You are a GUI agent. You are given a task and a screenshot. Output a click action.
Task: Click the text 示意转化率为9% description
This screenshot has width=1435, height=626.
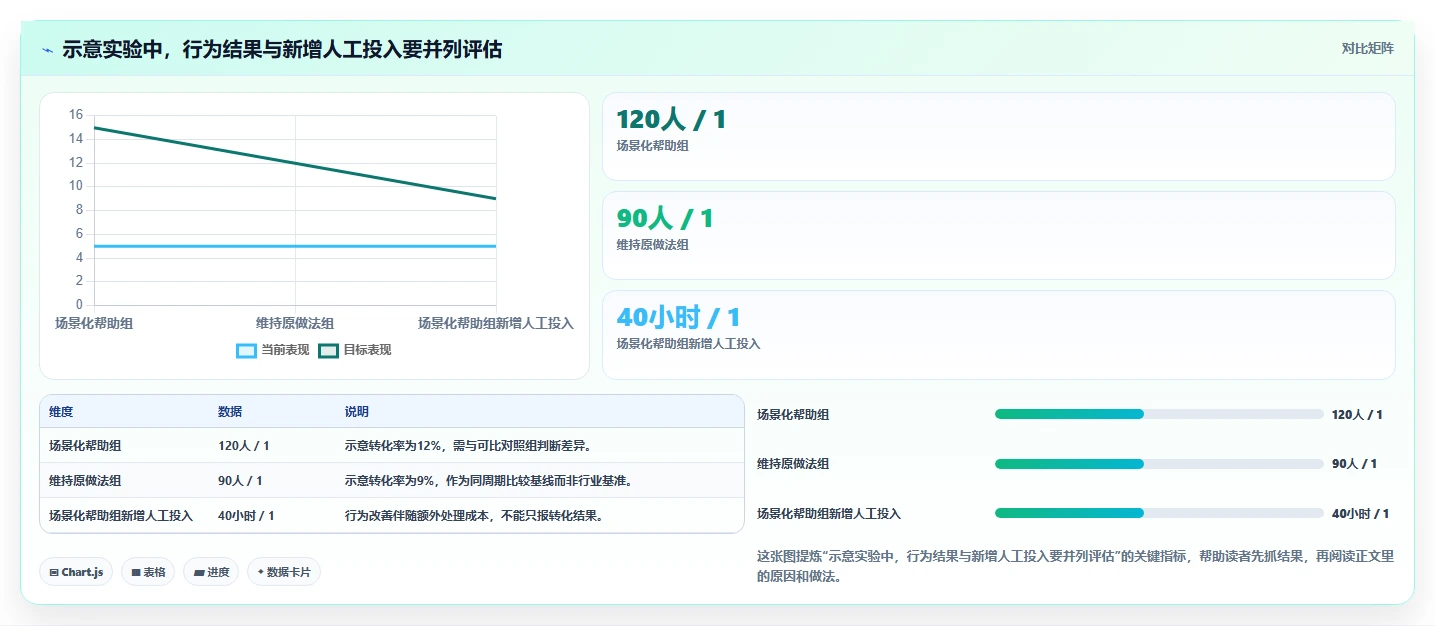coord(491,481)
